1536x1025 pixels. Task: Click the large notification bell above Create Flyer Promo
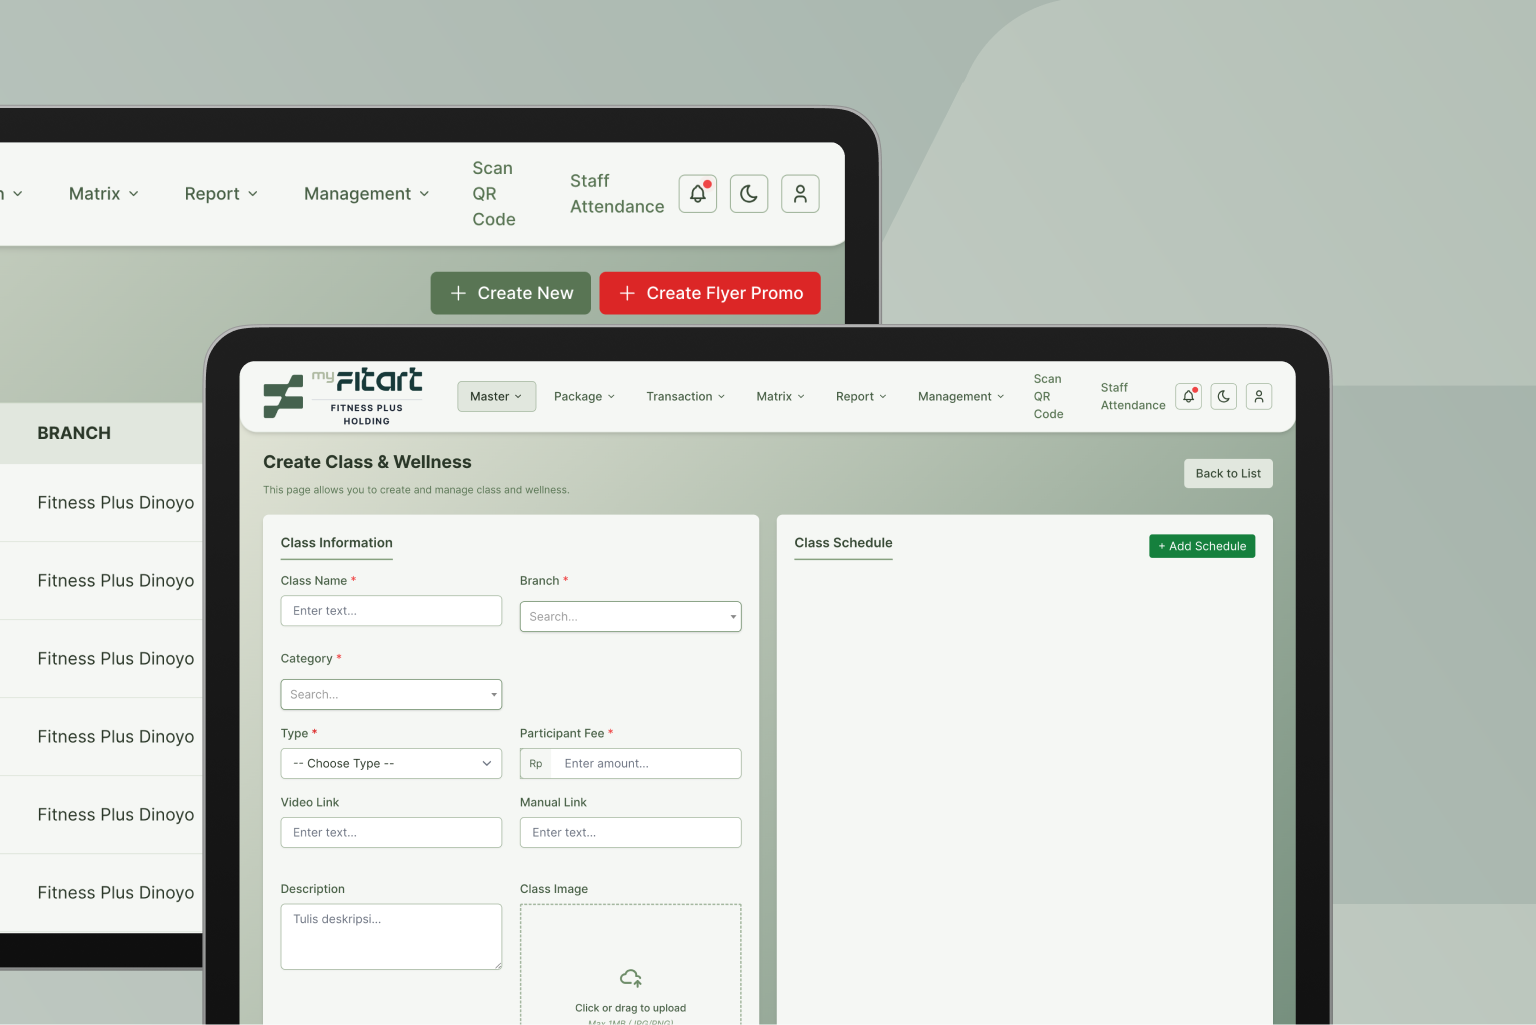(x=698, y=194)
